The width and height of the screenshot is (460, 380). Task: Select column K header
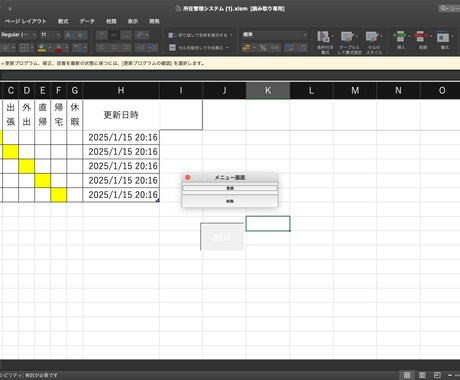(268, 91)
